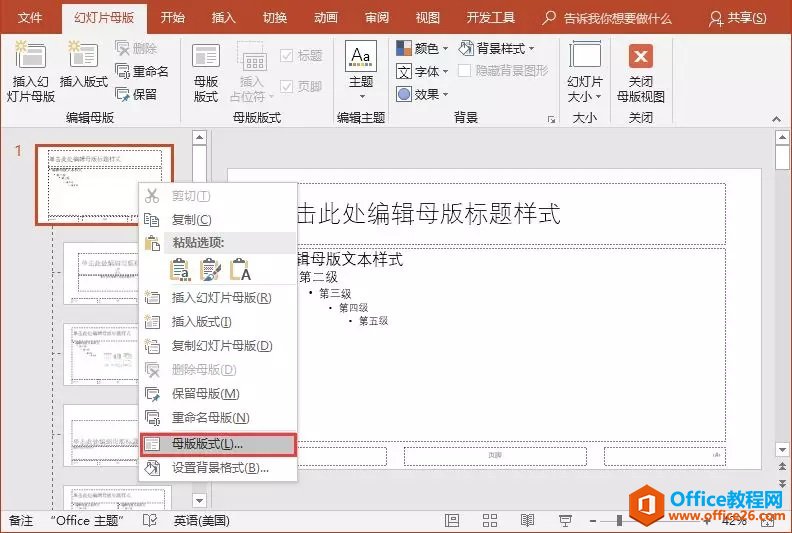This screenshot has width=792, height=533.
Task: Open Master Layout (母版版式) ribbon button
Action: click(x=206, y=72)
